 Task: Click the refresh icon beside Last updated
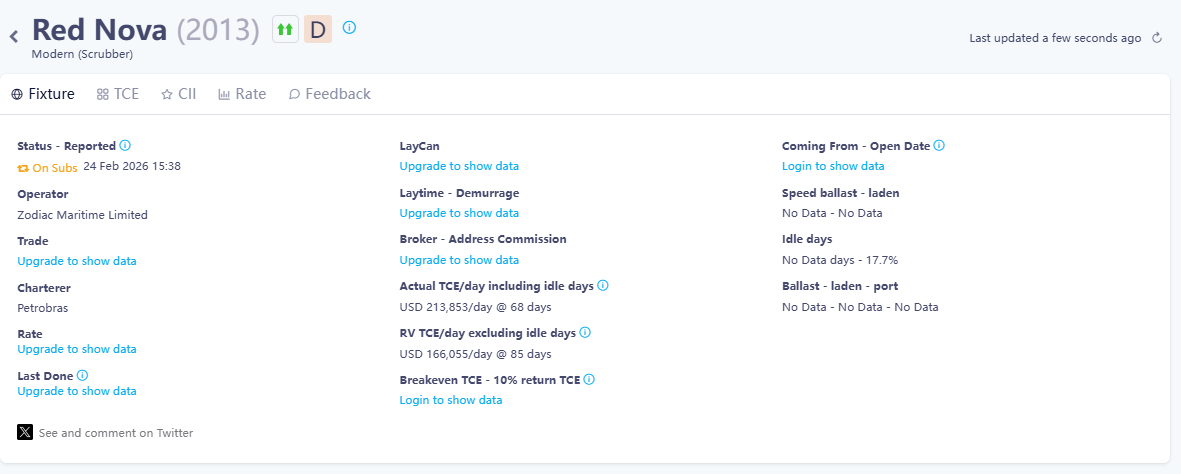[x=1157, y=38]
